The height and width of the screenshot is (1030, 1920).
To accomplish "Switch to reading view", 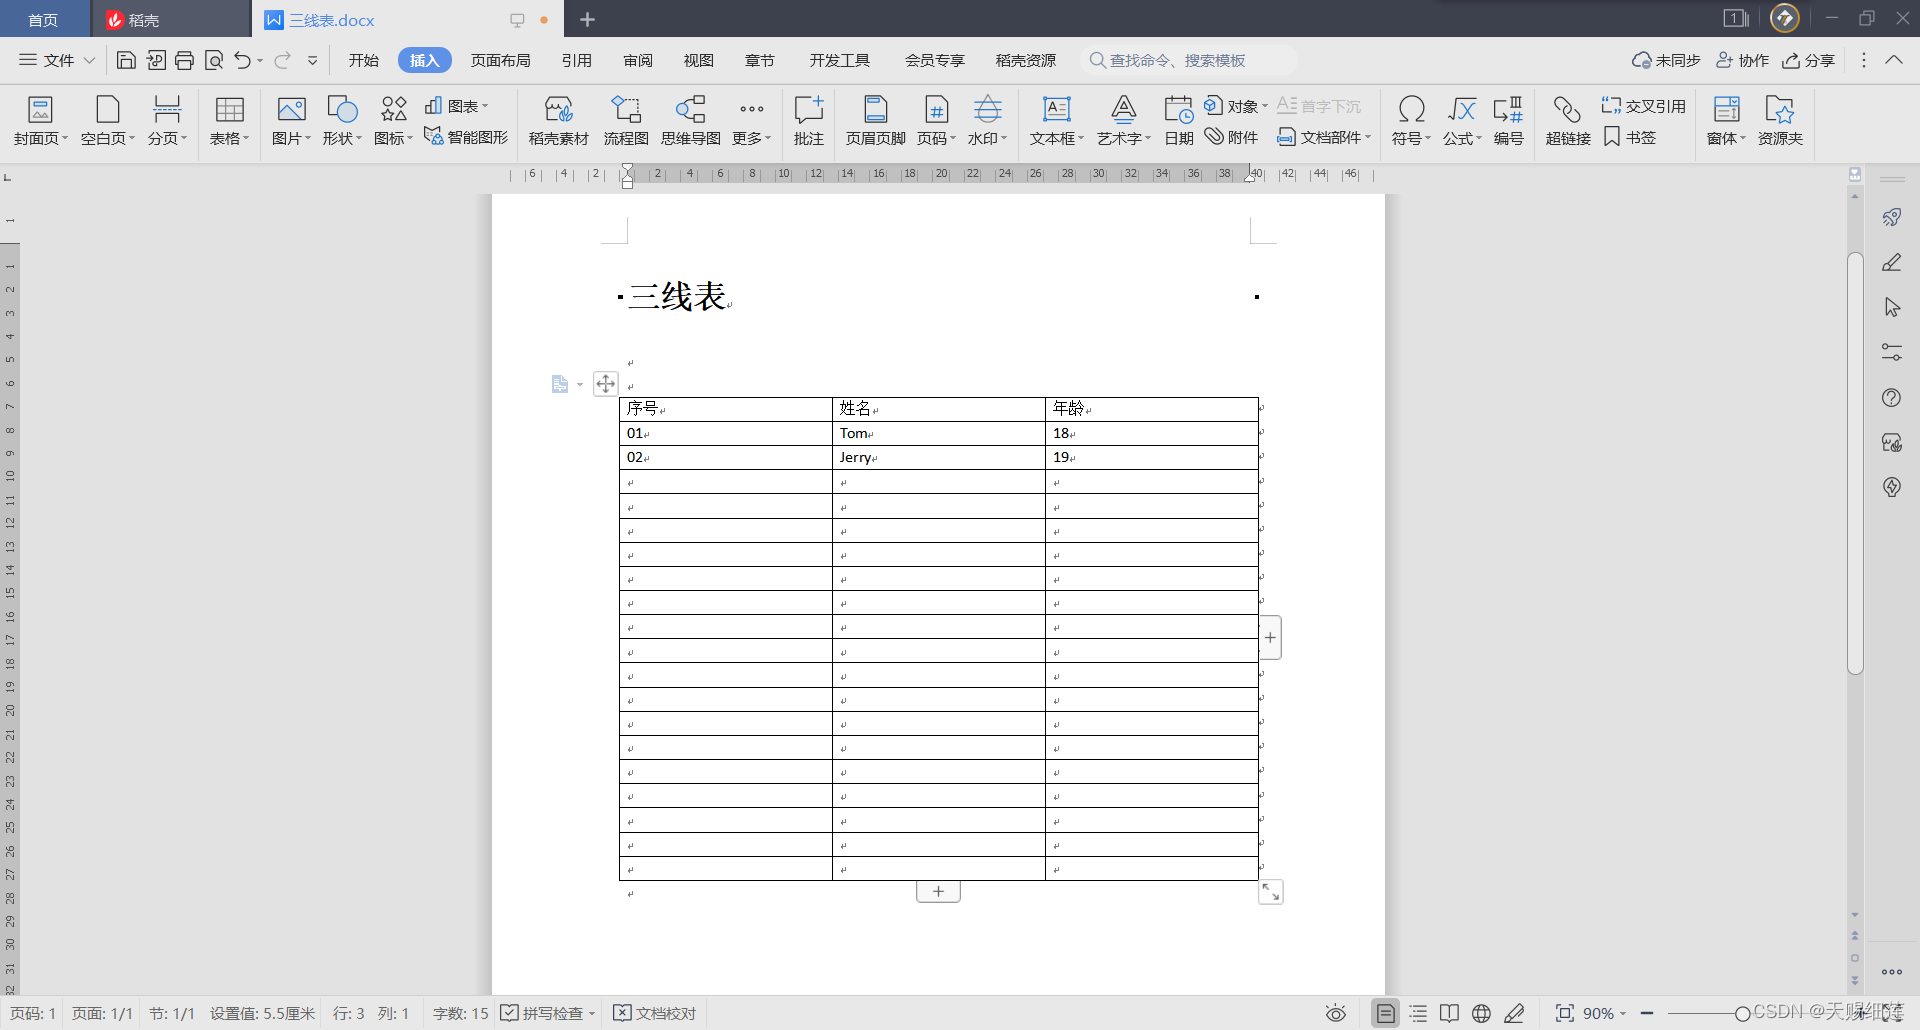I will coord(1449,1013).
